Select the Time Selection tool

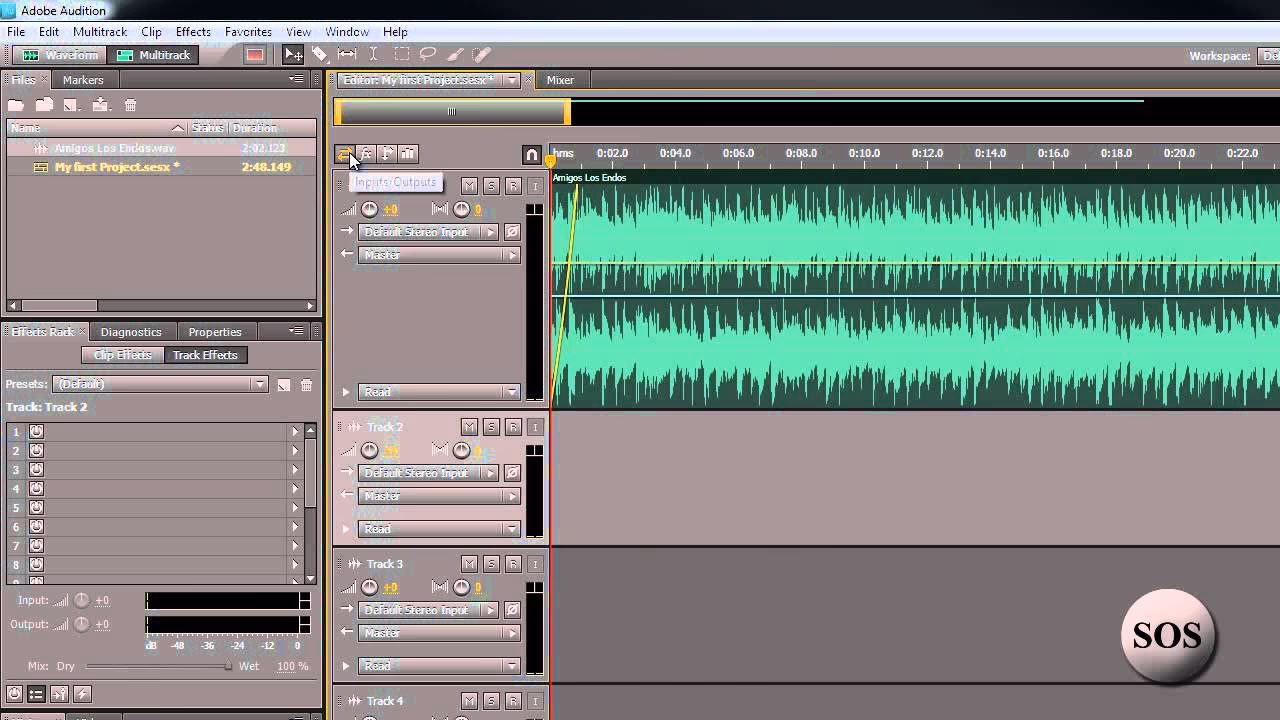(x=374, y=55)
